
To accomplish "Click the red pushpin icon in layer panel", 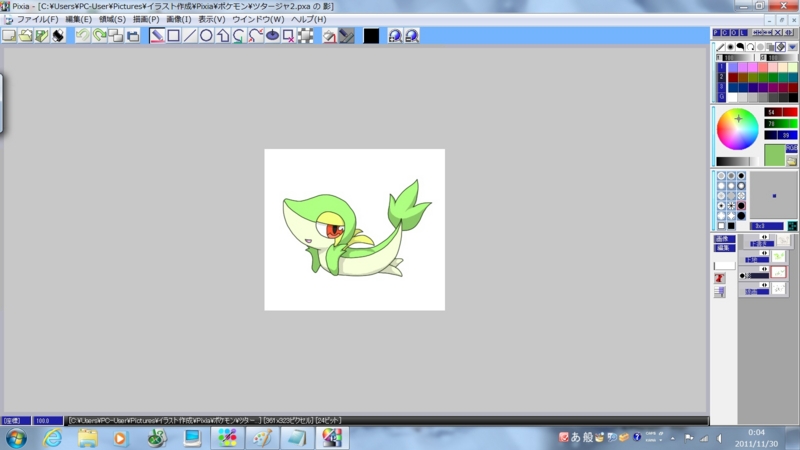I will [719, 278].
